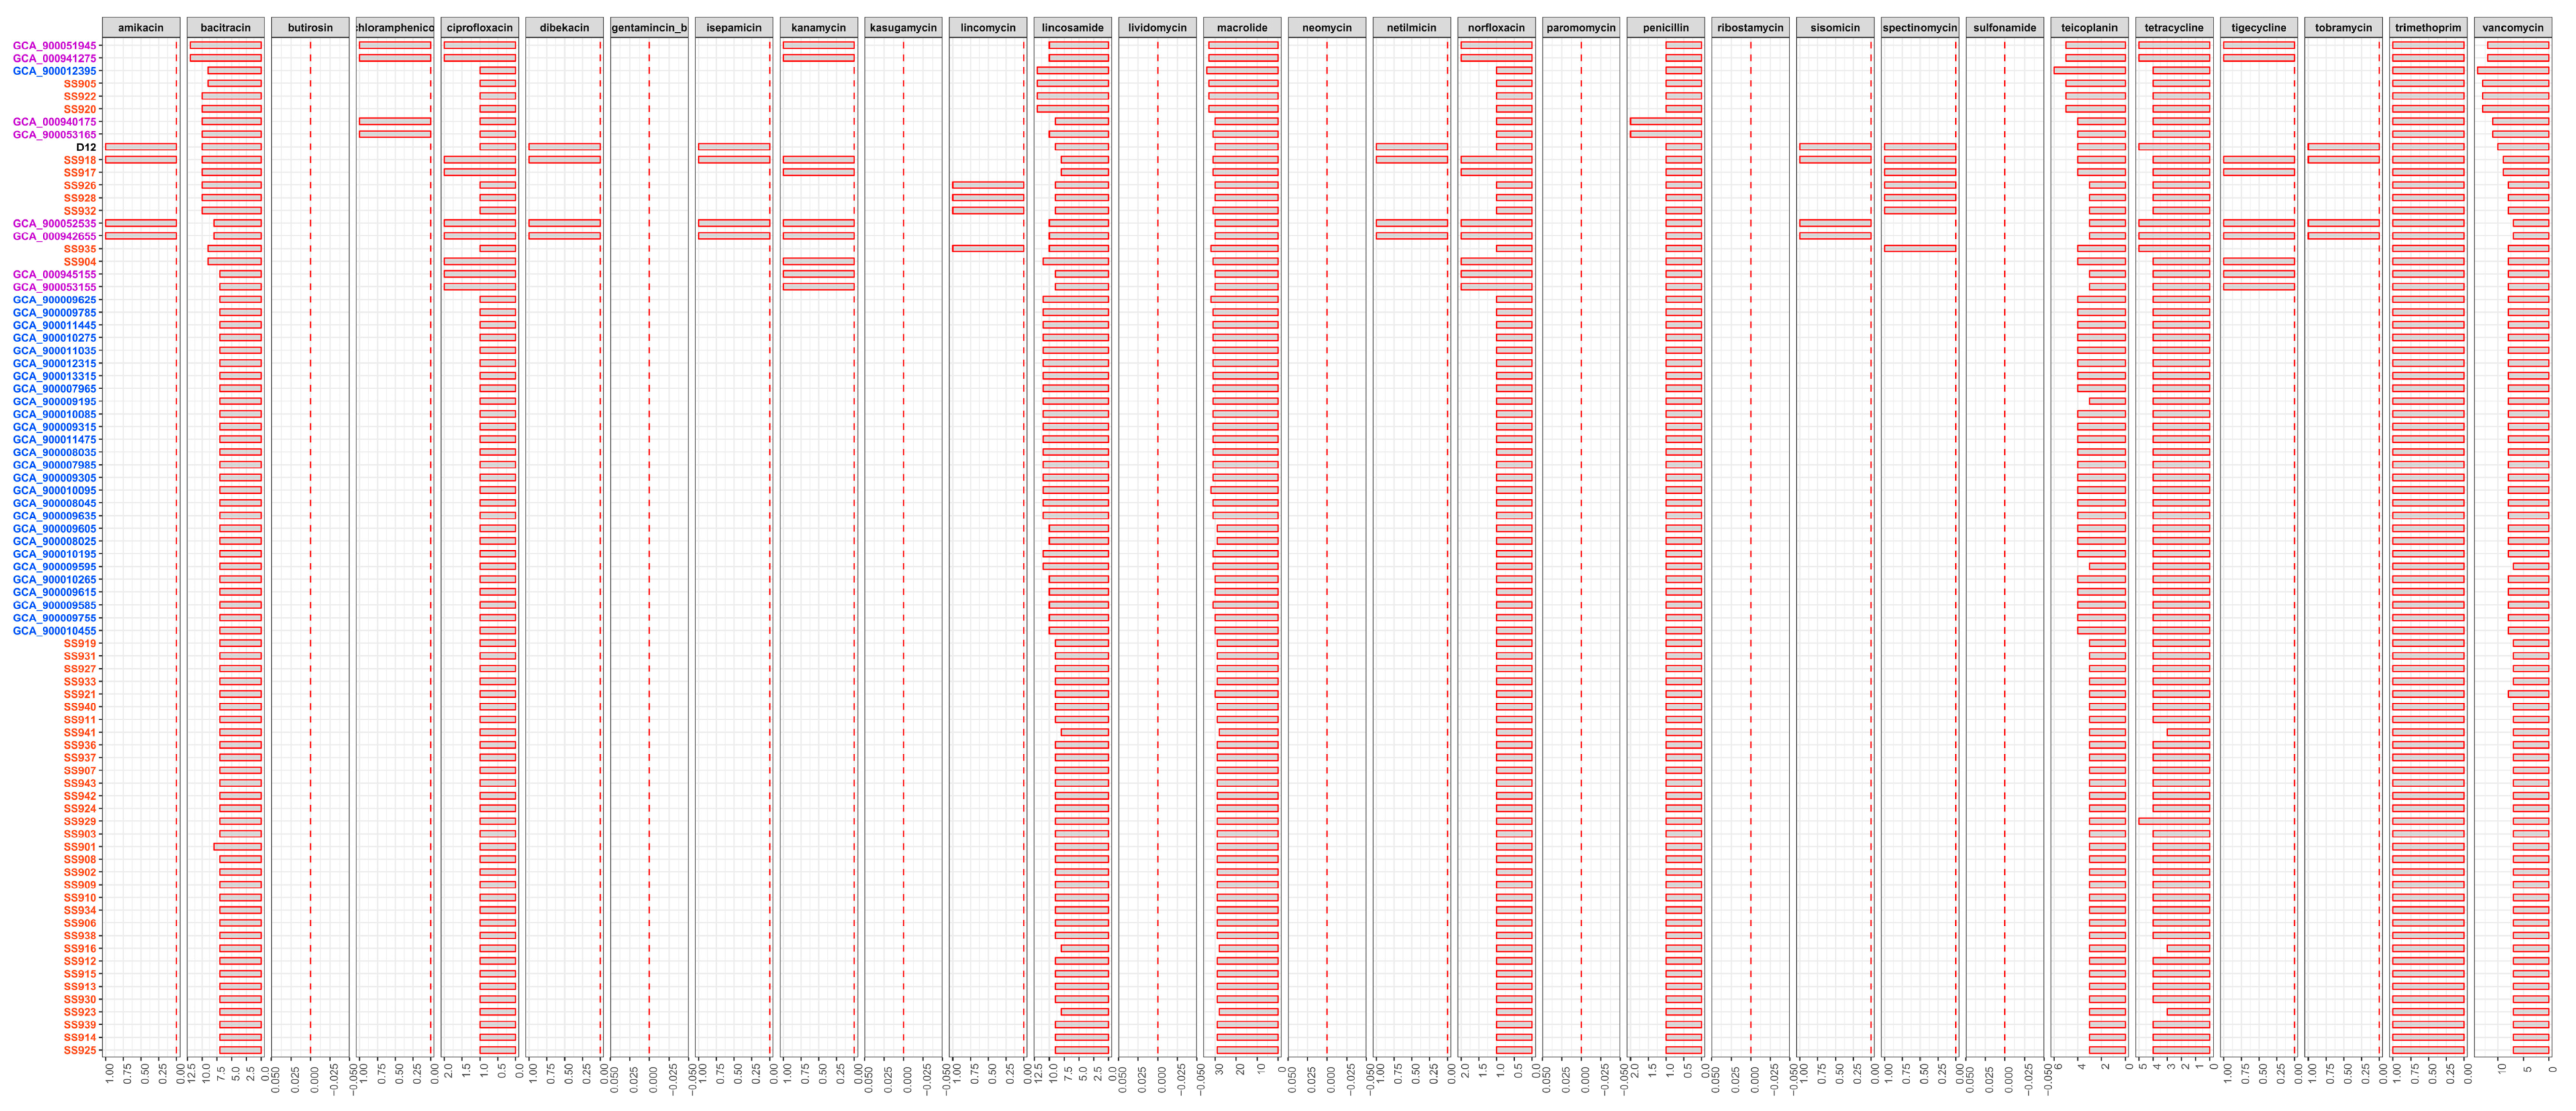Select the GCA_900012395 sample label
Image resolution: width=2576 pixels, height=1111 pixels.
point(55,71)
